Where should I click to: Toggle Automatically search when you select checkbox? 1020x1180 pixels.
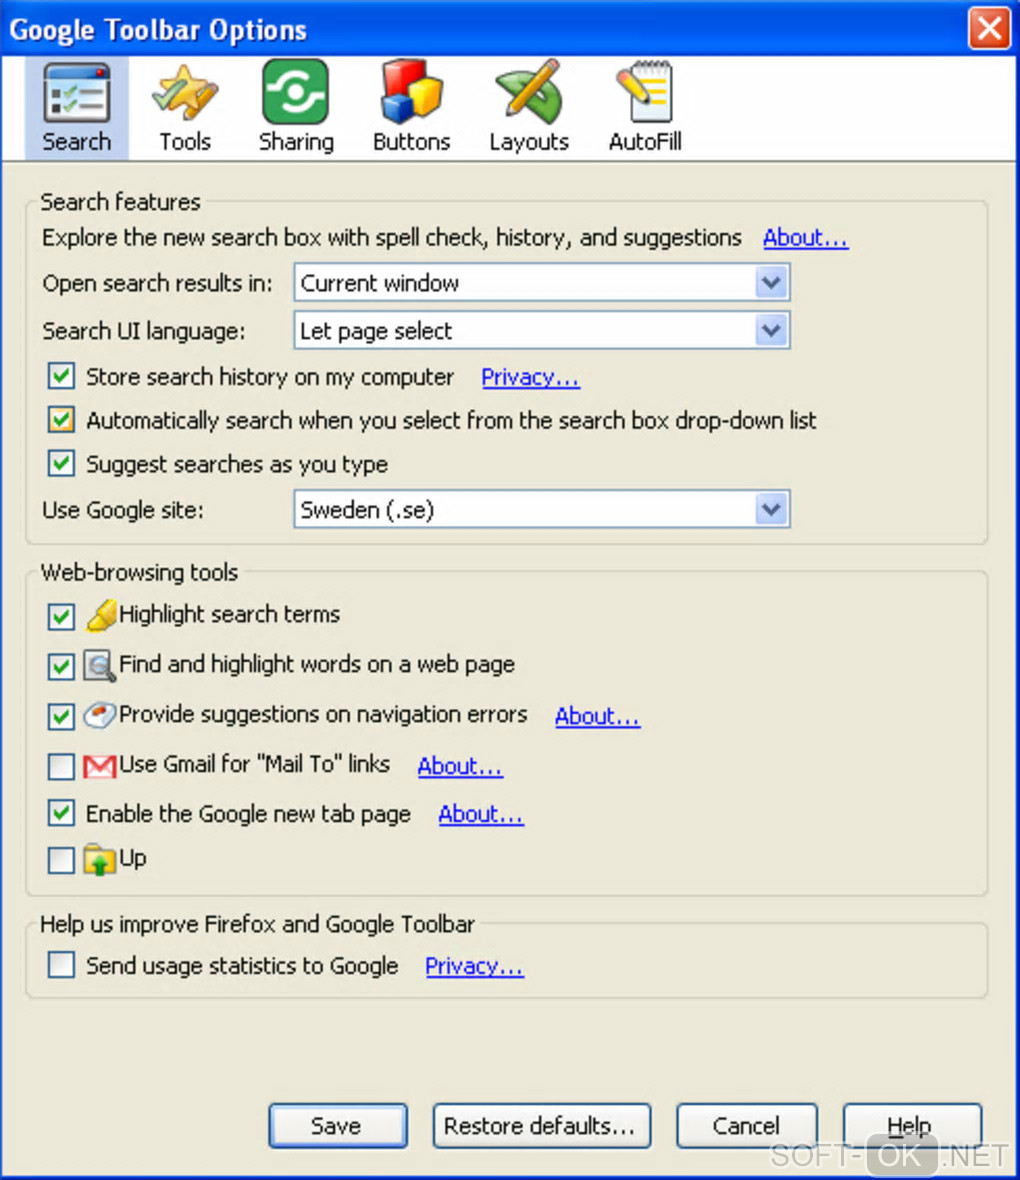point(61,419)
